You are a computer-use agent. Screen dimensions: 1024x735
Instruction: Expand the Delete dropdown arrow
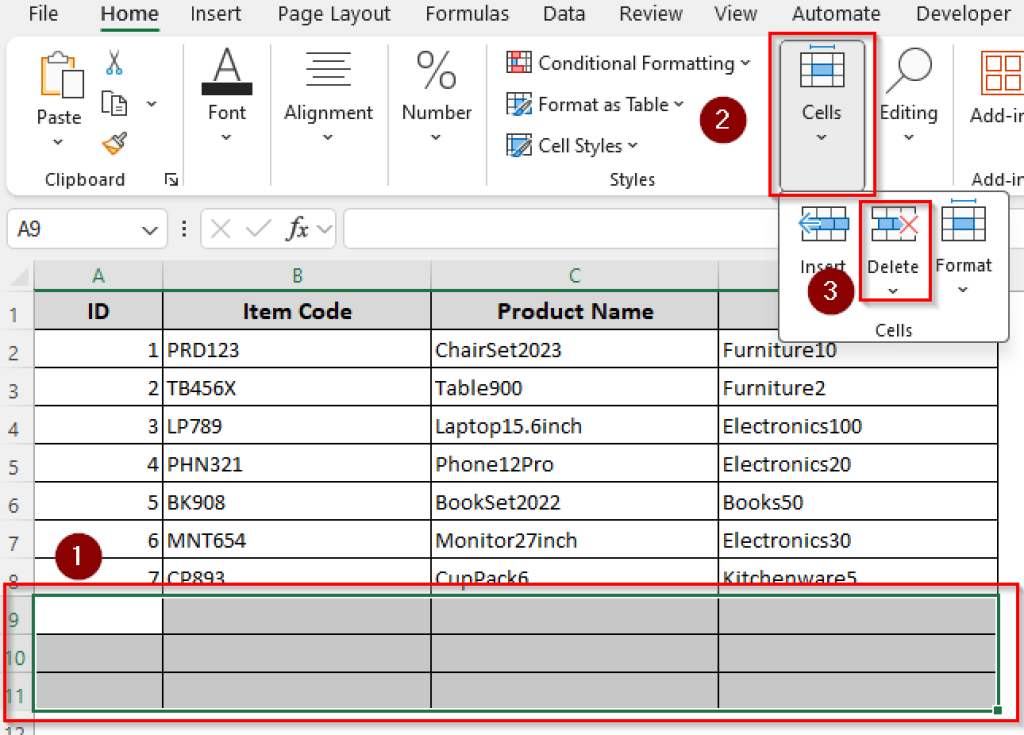[893, 291]
